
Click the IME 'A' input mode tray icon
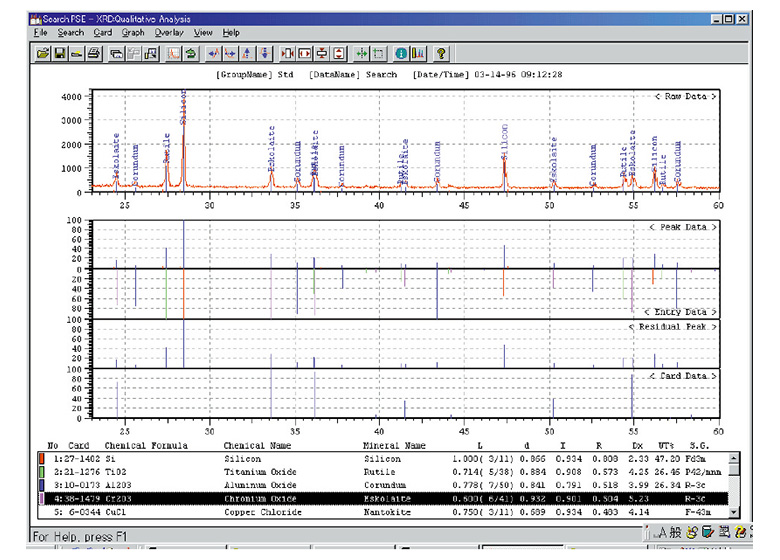662,533
